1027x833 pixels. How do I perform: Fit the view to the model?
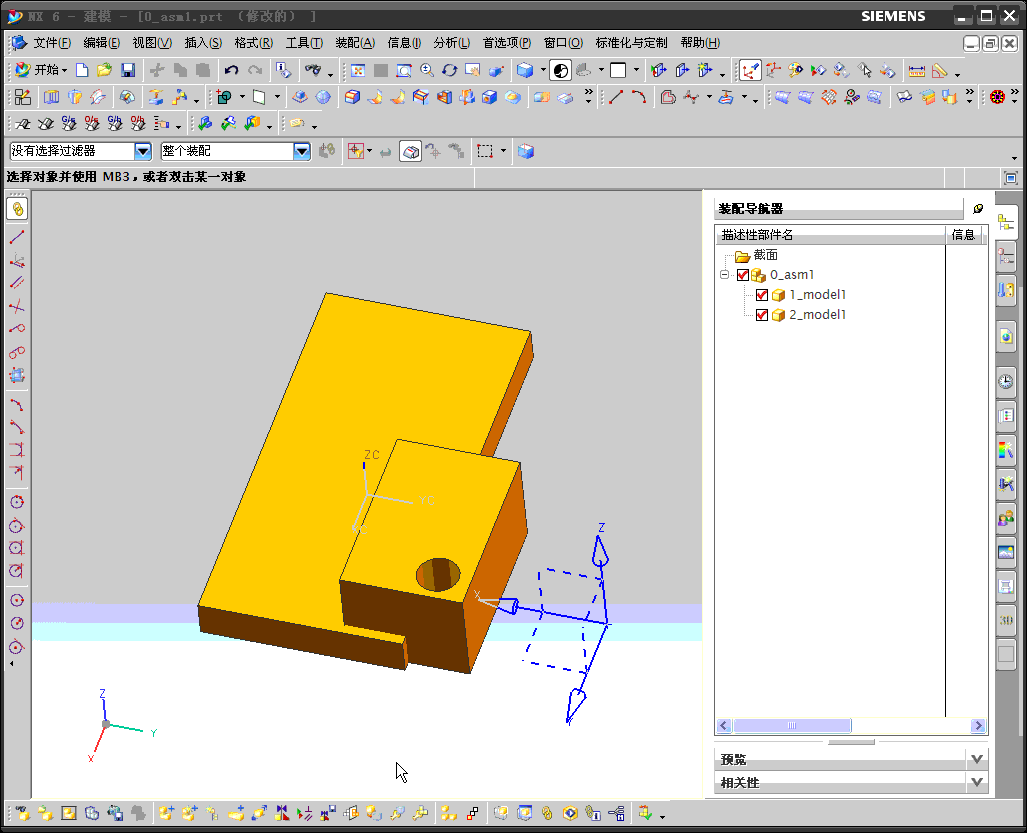coord(358,70)
